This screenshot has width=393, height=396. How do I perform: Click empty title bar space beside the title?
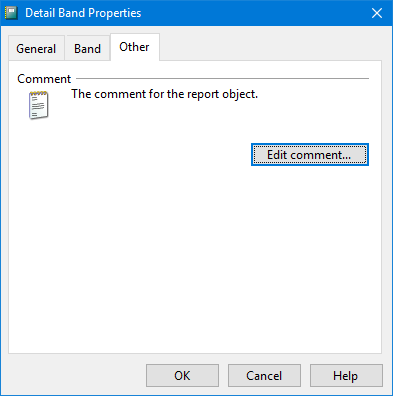click(253, 13)
